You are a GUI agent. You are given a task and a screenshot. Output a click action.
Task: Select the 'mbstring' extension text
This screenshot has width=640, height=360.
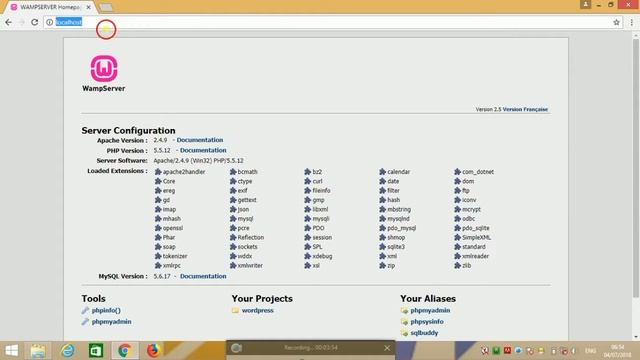pos(399,209)
